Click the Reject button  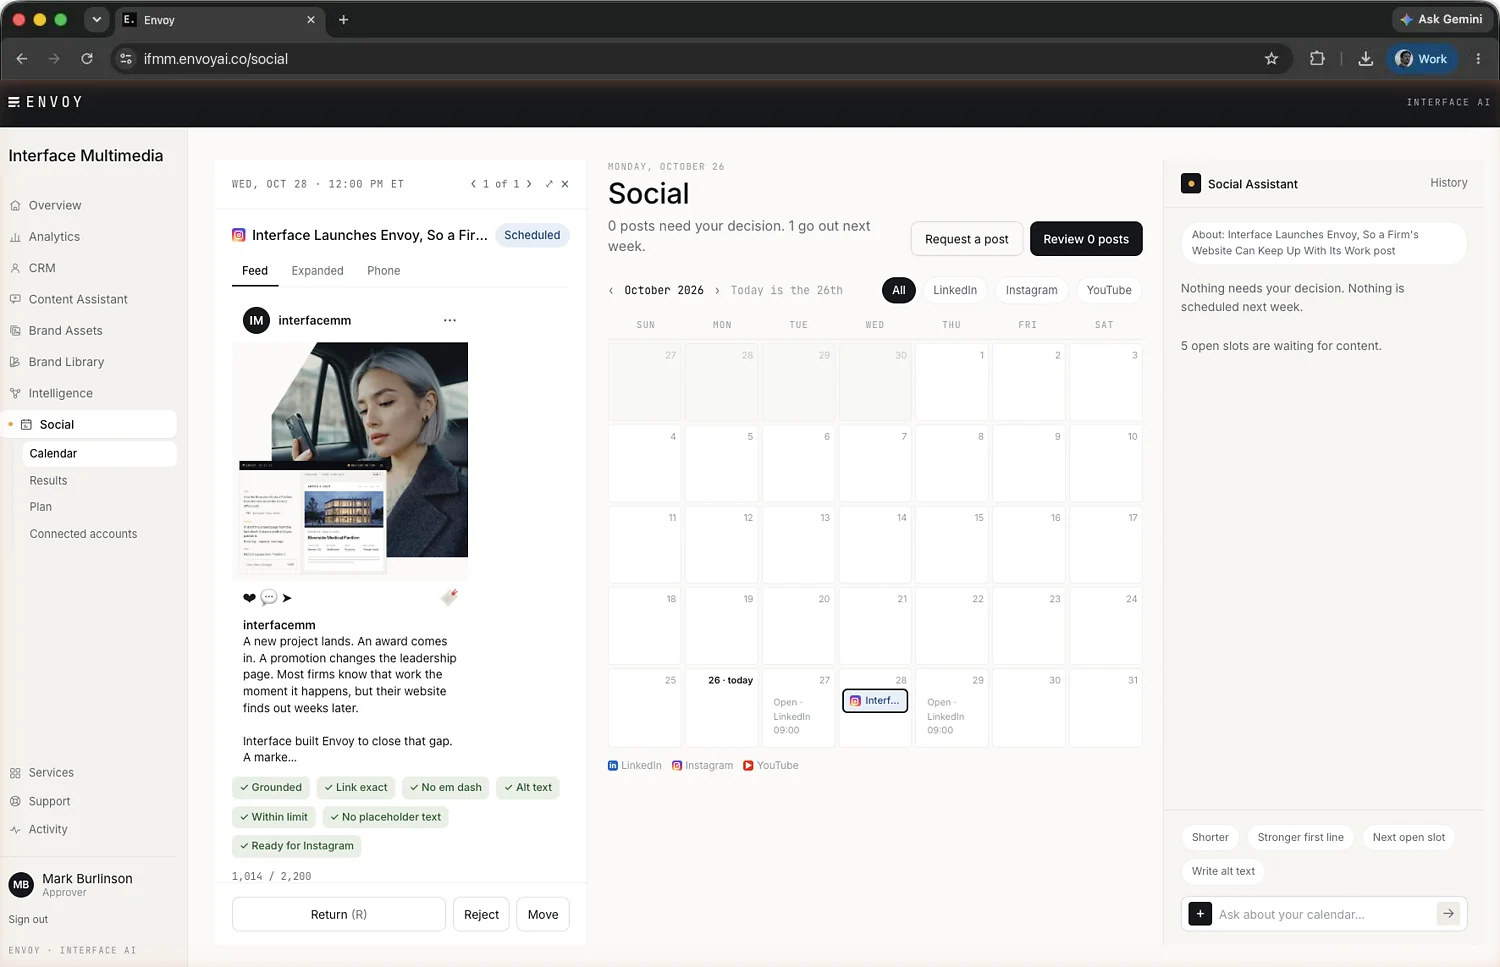[481, 914]
